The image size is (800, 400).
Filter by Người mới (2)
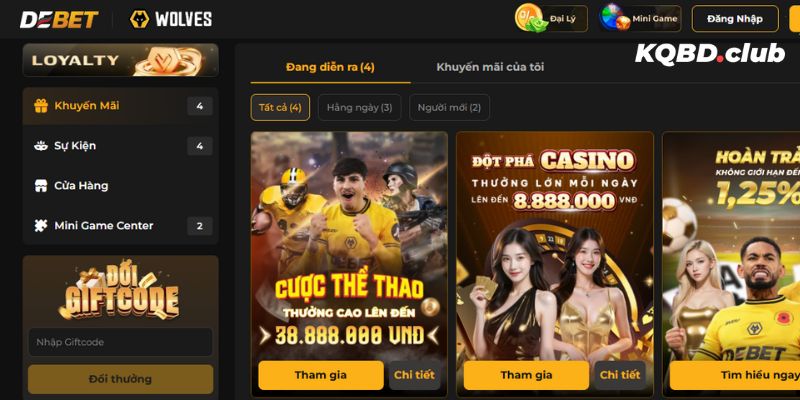click(x=449, y=108)
